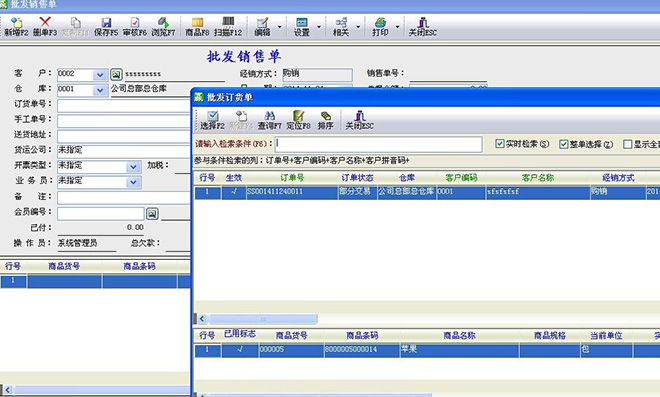Enable the 显示全部 checkbox

coord(628,144)
